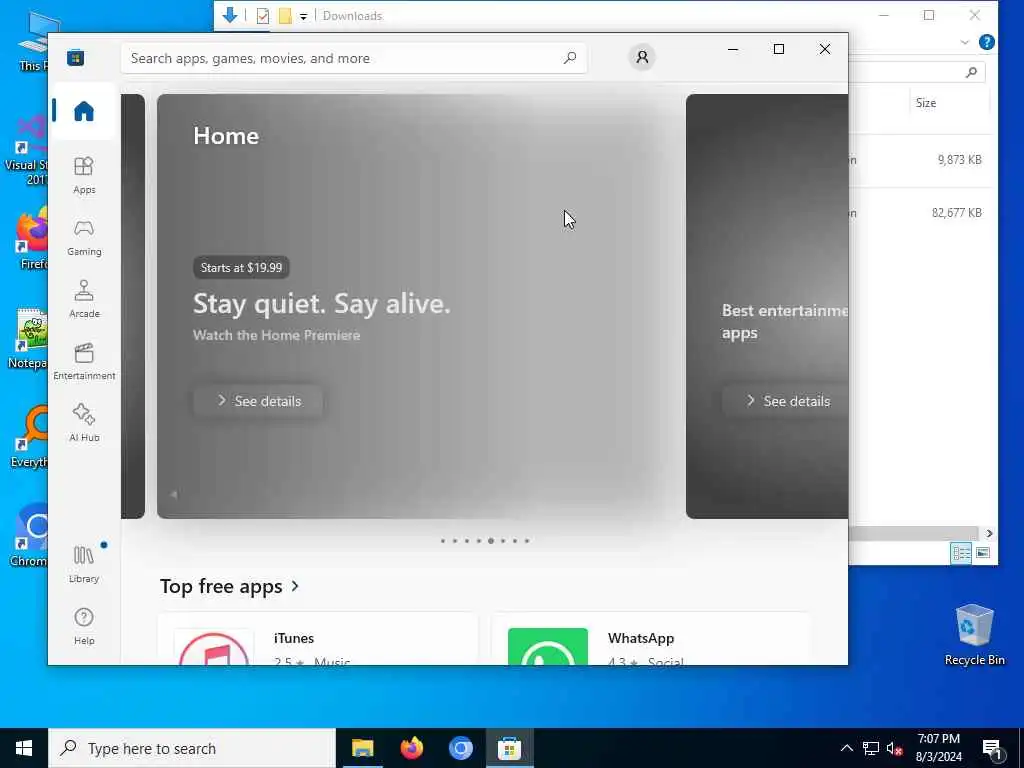Click search magnifier in Downloads window
The image size is (1024, 768).
point(971,72)
